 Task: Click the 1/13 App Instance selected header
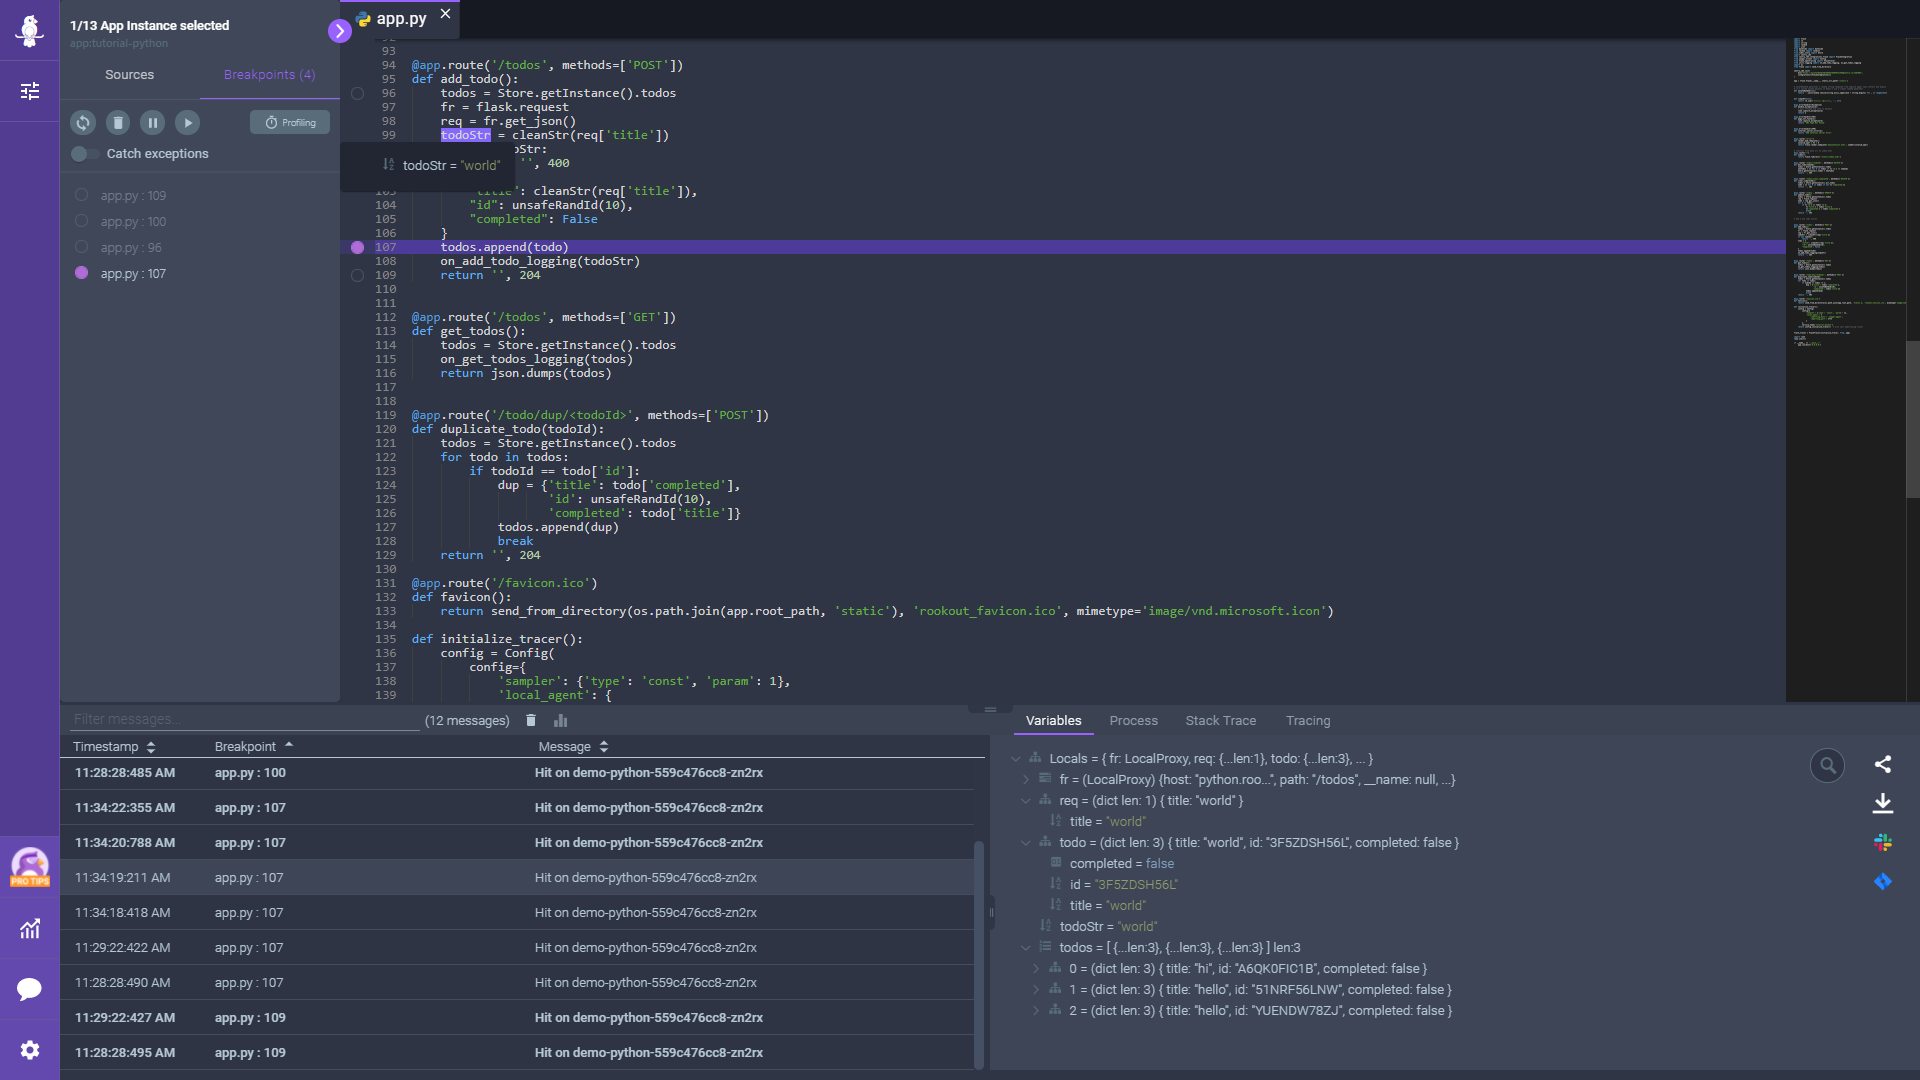click(150, 26)
